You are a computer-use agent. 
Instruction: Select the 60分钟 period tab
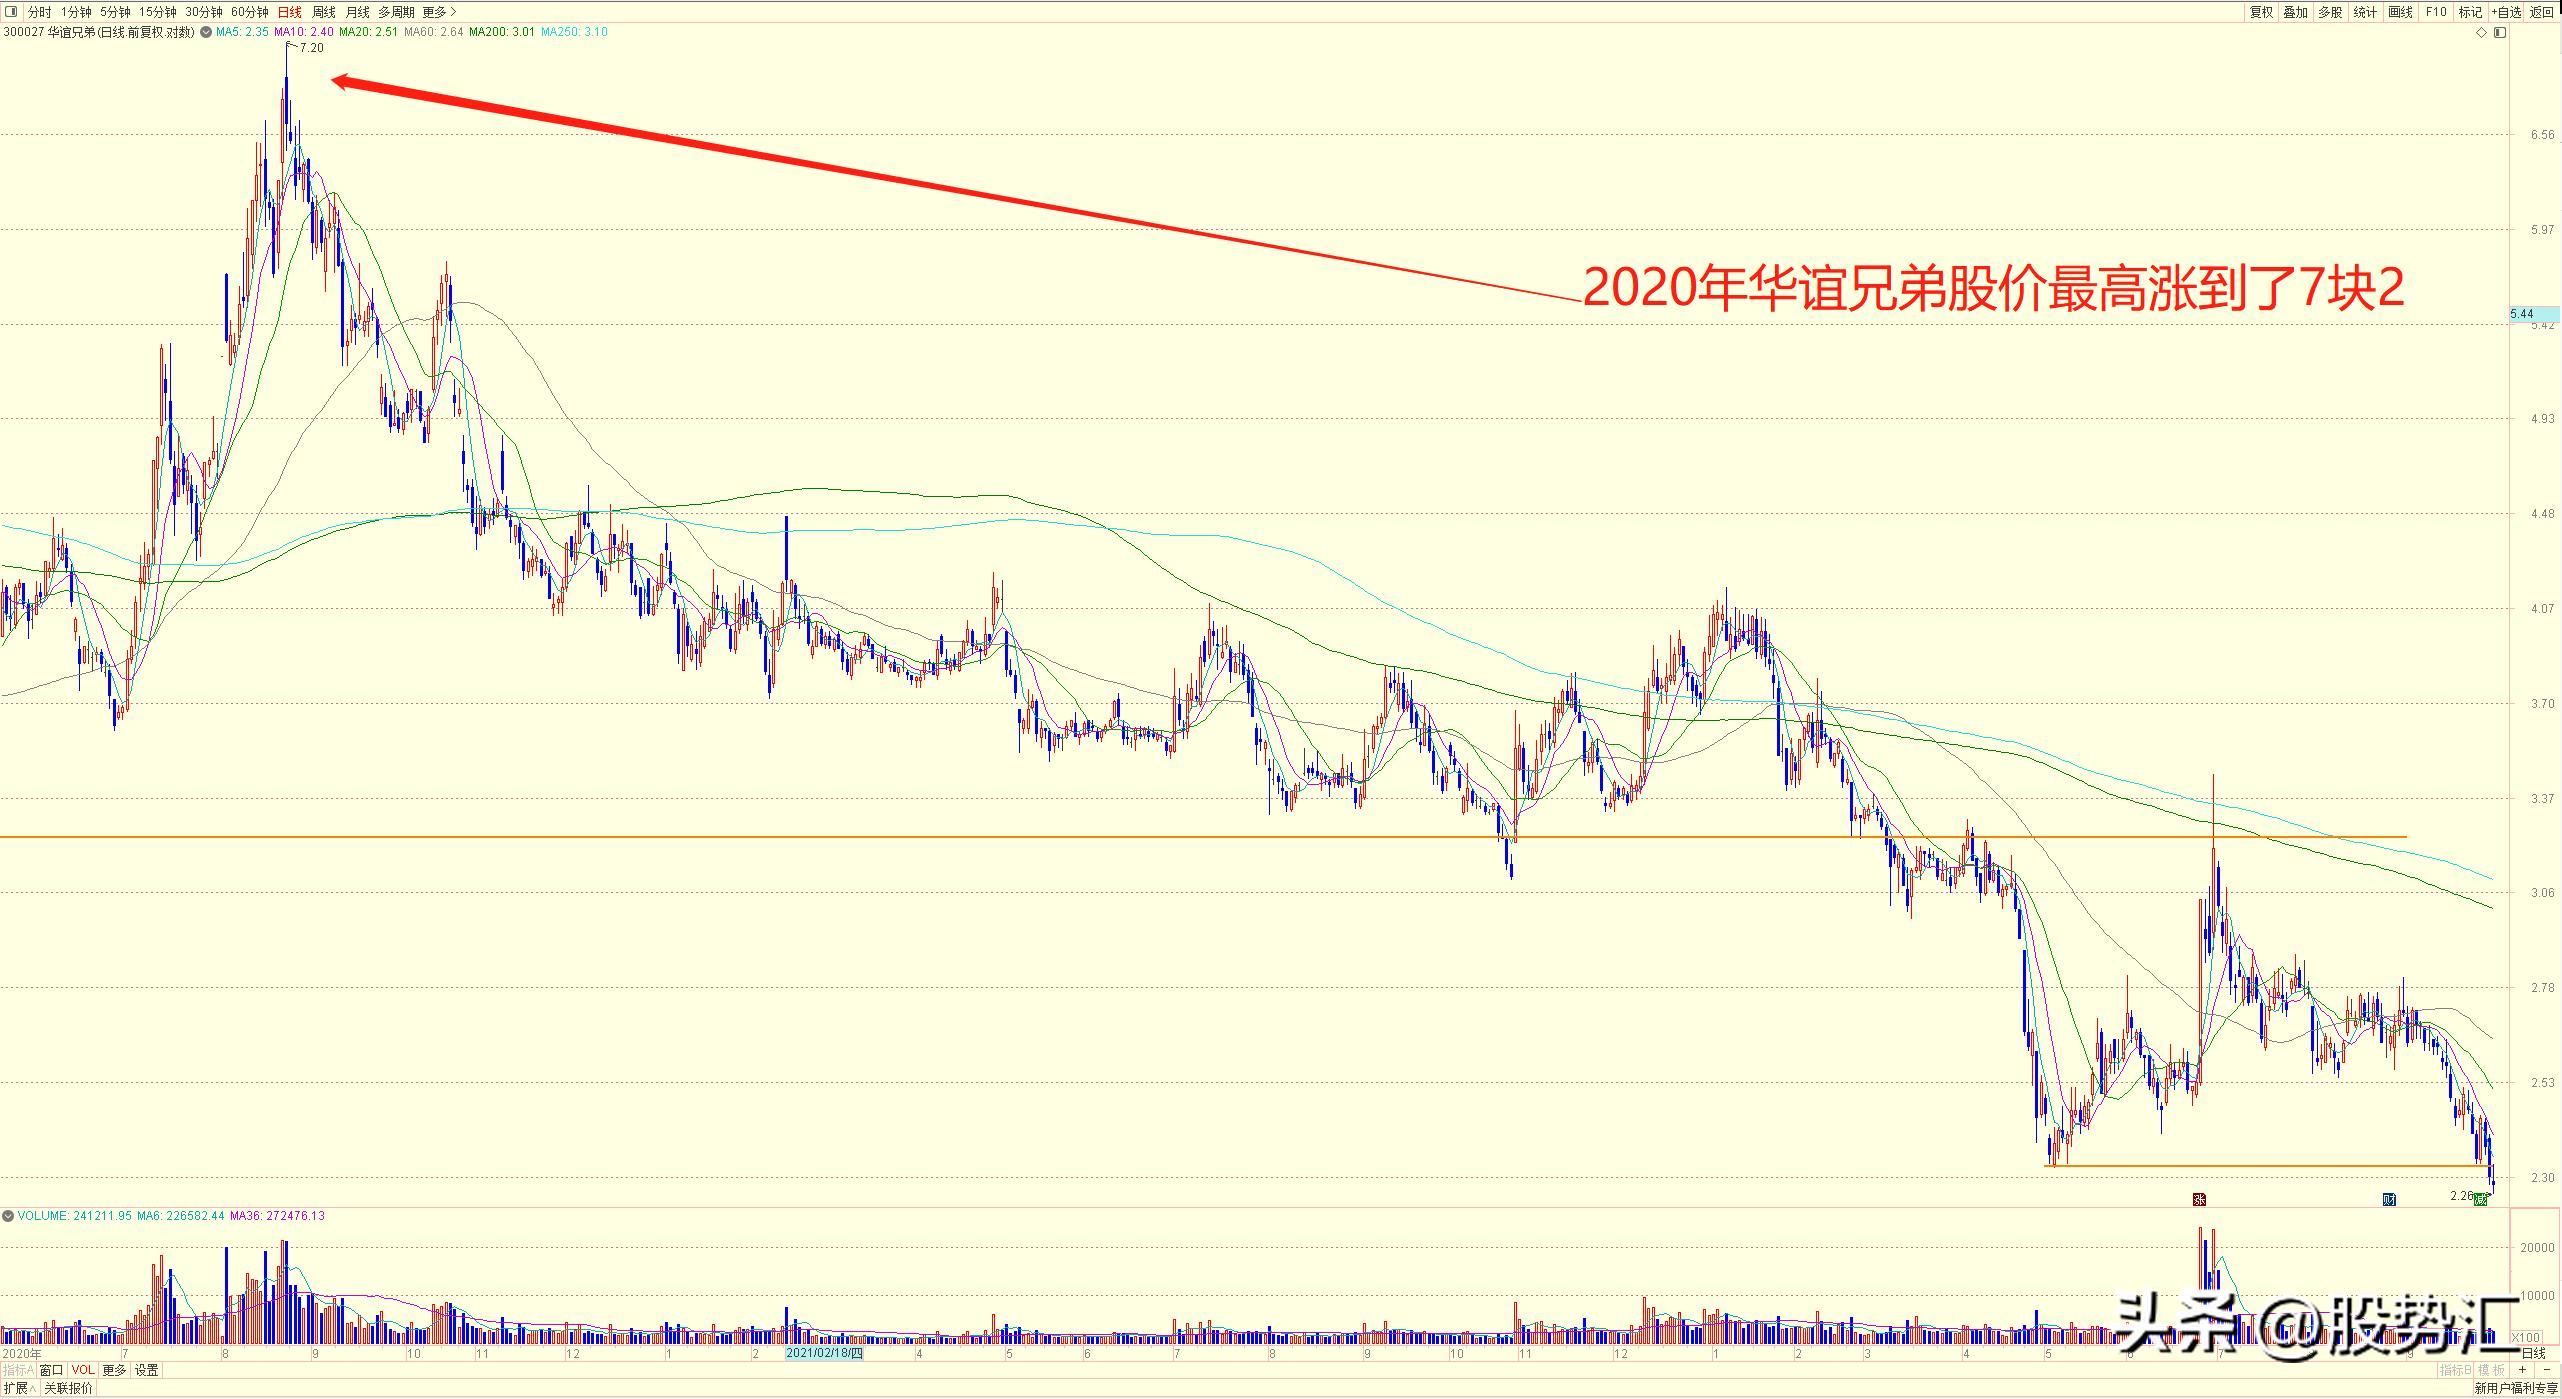pyautogui.click(x=249, y=12)
